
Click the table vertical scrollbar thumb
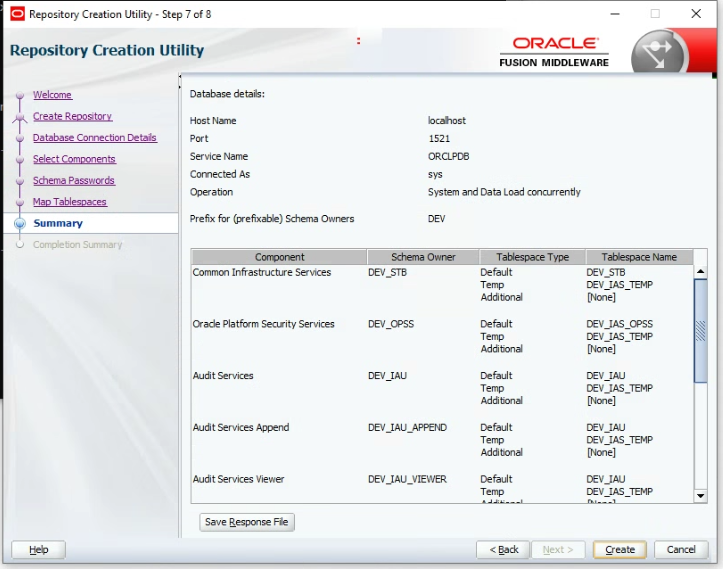(700, 330)
